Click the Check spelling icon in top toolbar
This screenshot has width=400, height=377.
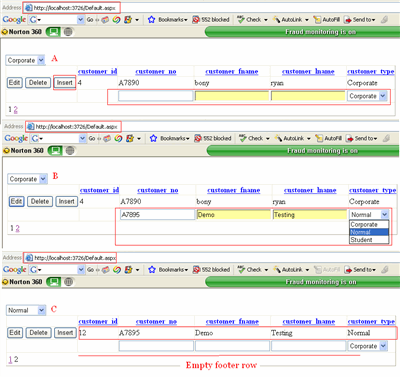click(x=241, y=20)
